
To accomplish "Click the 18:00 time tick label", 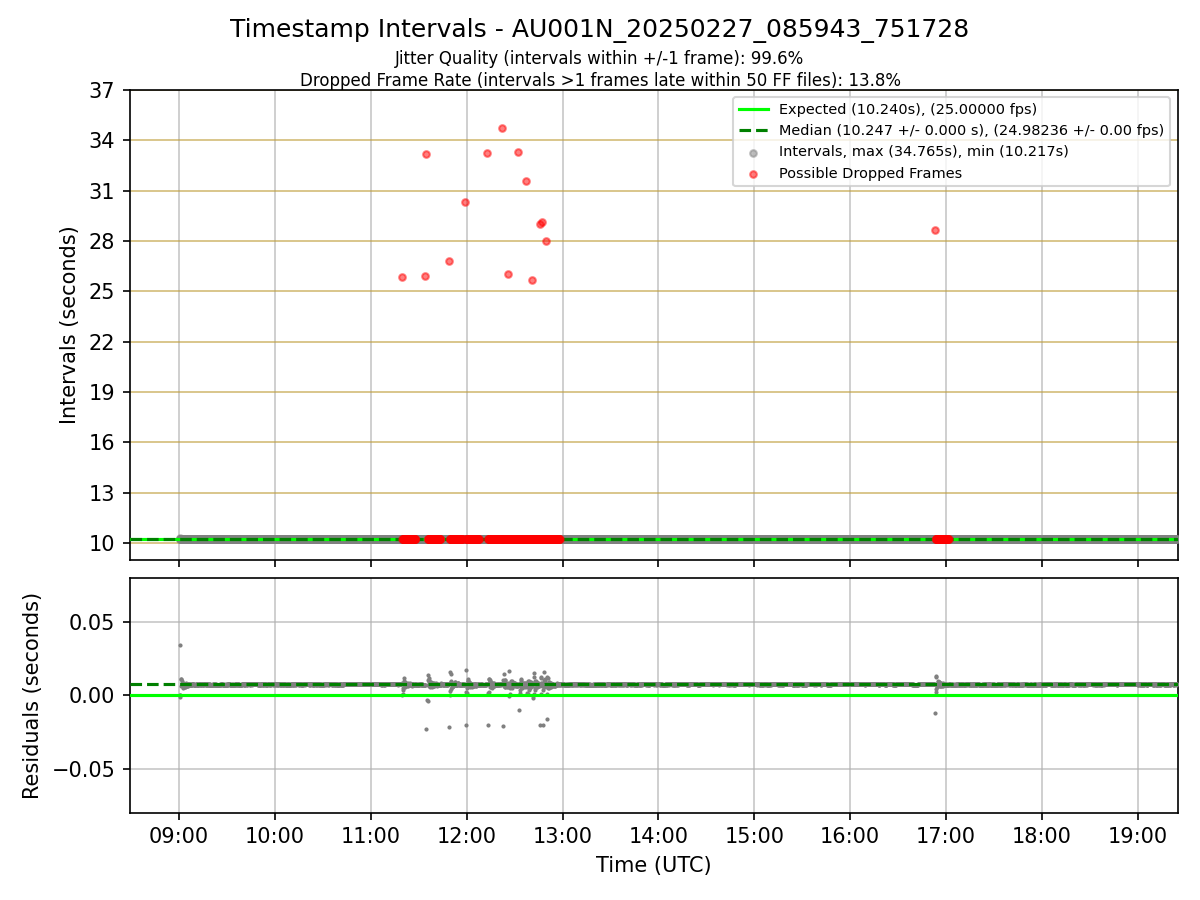I will (1042, 836).
